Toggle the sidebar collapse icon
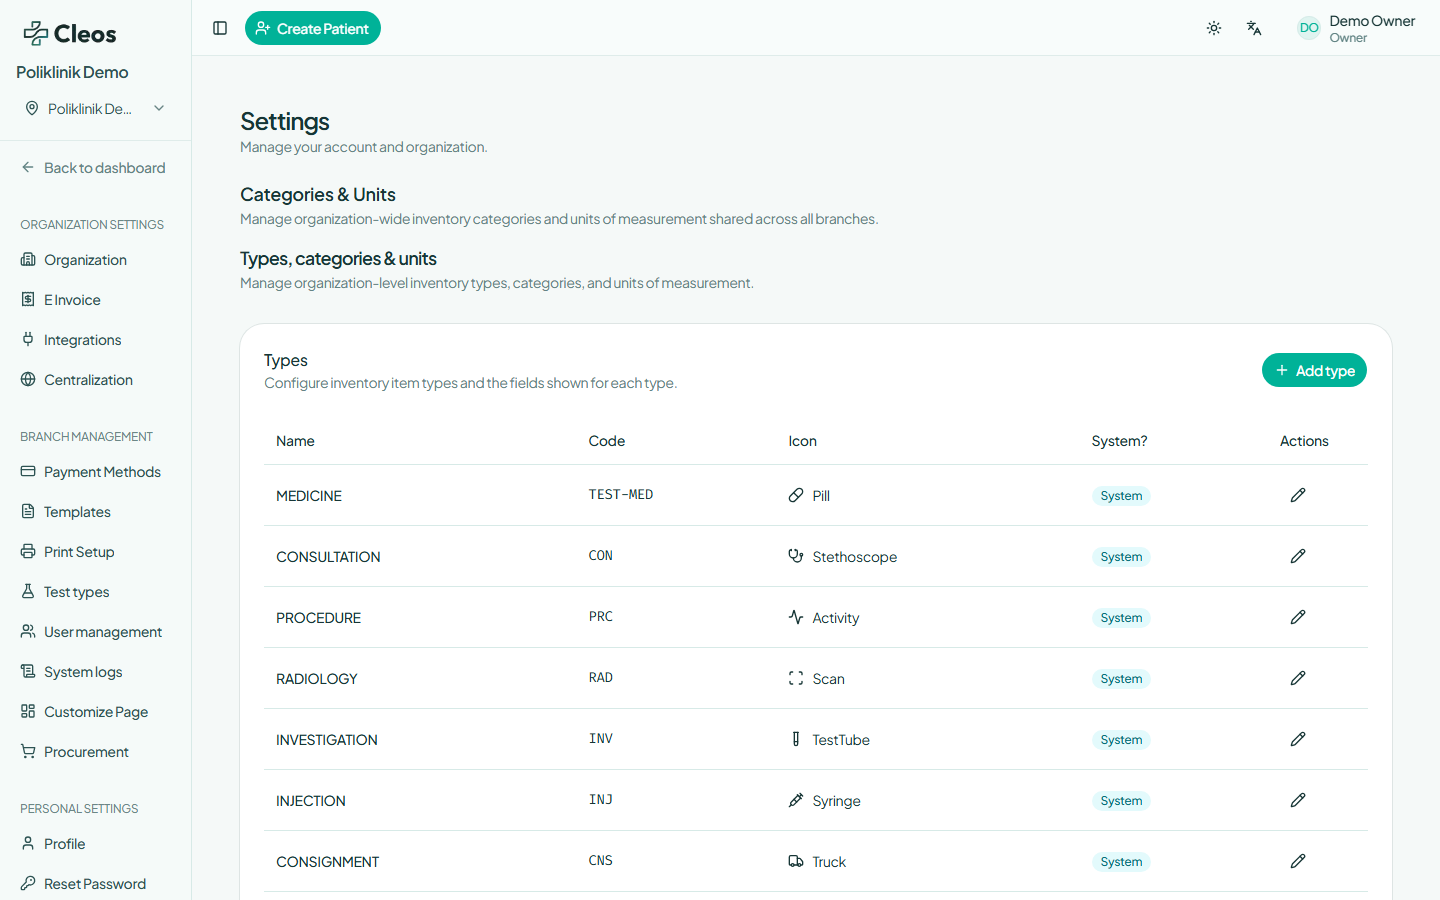Screen dimensions: 1440x900 [220, 28]
